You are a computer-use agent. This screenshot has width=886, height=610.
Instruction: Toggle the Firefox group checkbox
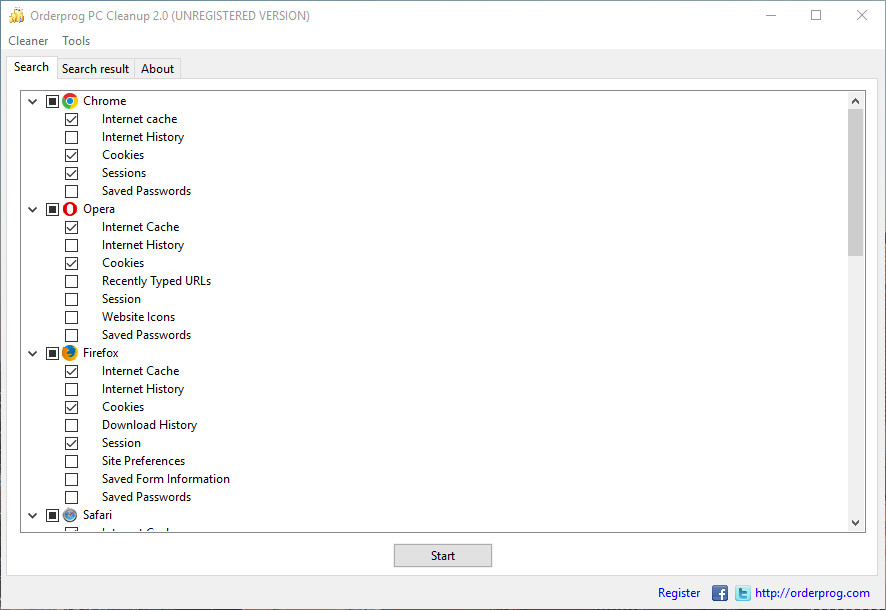52,353
